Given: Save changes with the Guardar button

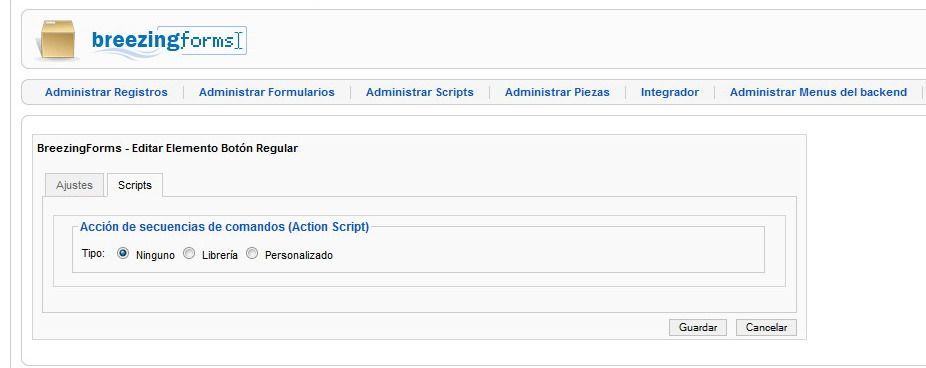Looking at the screenshot, I should click(x=698, y=327).
